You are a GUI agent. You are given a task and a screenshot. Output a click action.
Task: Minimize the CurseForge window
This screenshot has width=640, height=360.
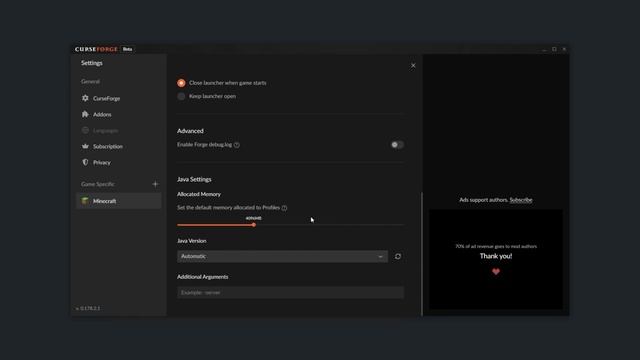point(544,49)
